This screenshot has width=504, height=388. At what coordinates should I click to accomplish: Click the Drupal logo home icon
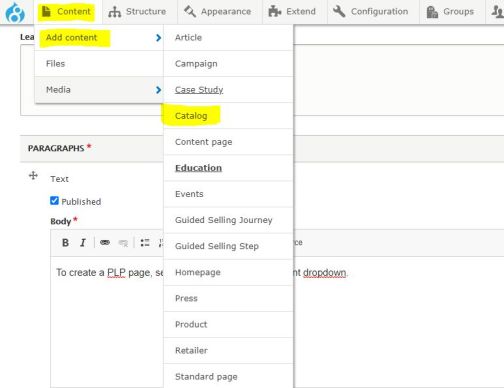[15, 13]
